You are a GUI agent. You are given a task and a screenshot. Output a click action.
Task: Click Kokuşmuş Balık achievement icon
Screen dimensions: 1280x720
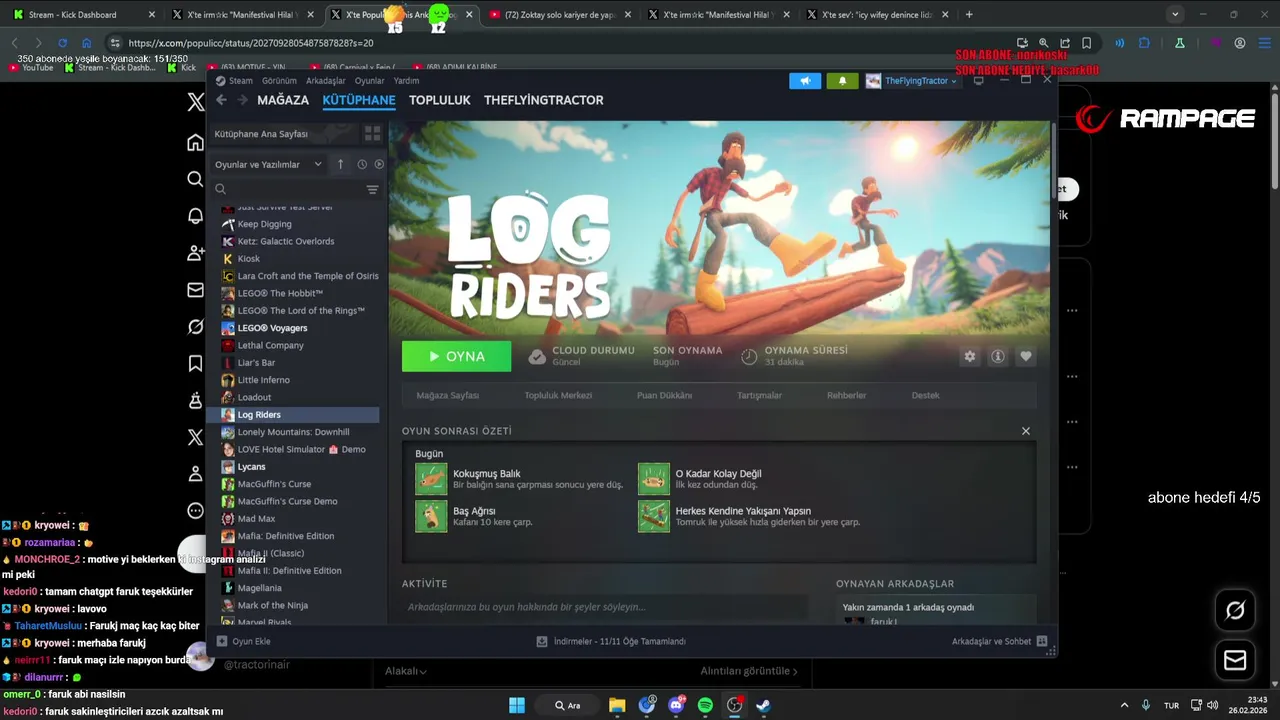(431, 479)
